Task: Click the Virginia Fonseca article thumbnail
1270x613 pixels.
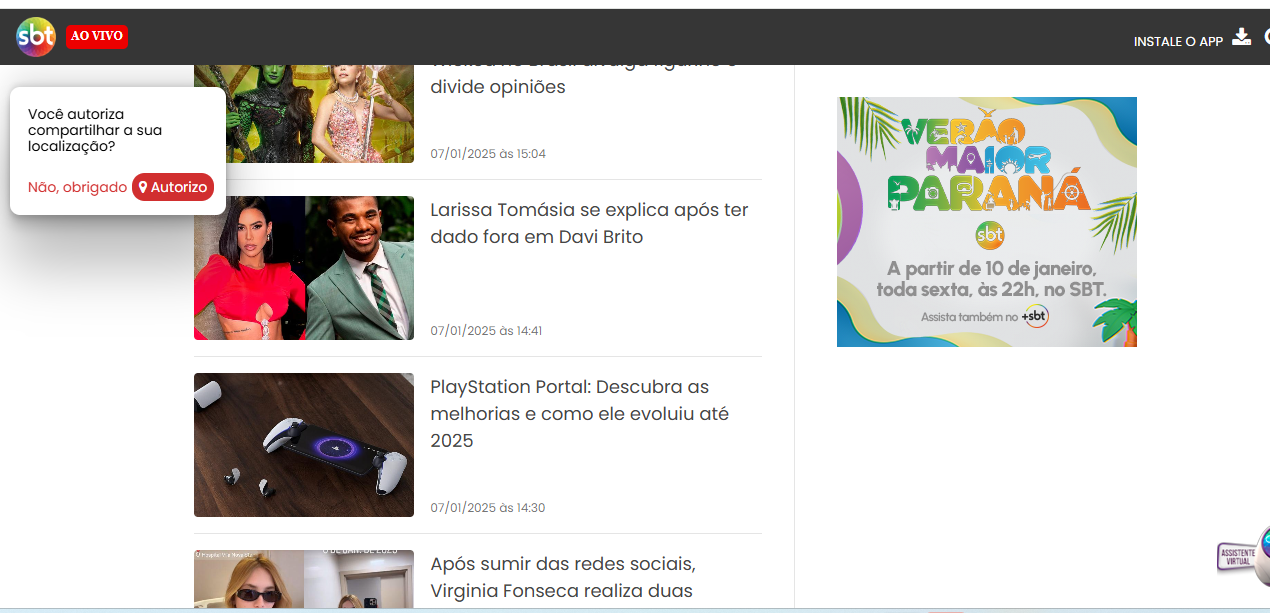Action: (304, 579)
